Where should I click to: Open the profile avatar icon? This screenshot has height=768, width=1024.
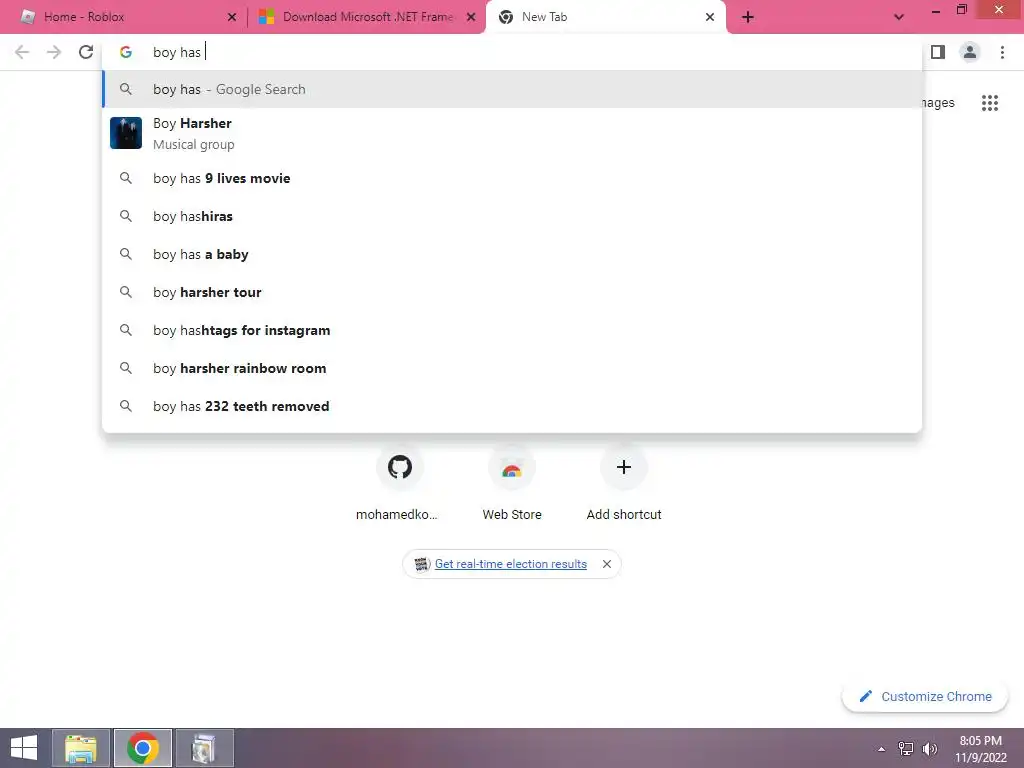(970, 52)
